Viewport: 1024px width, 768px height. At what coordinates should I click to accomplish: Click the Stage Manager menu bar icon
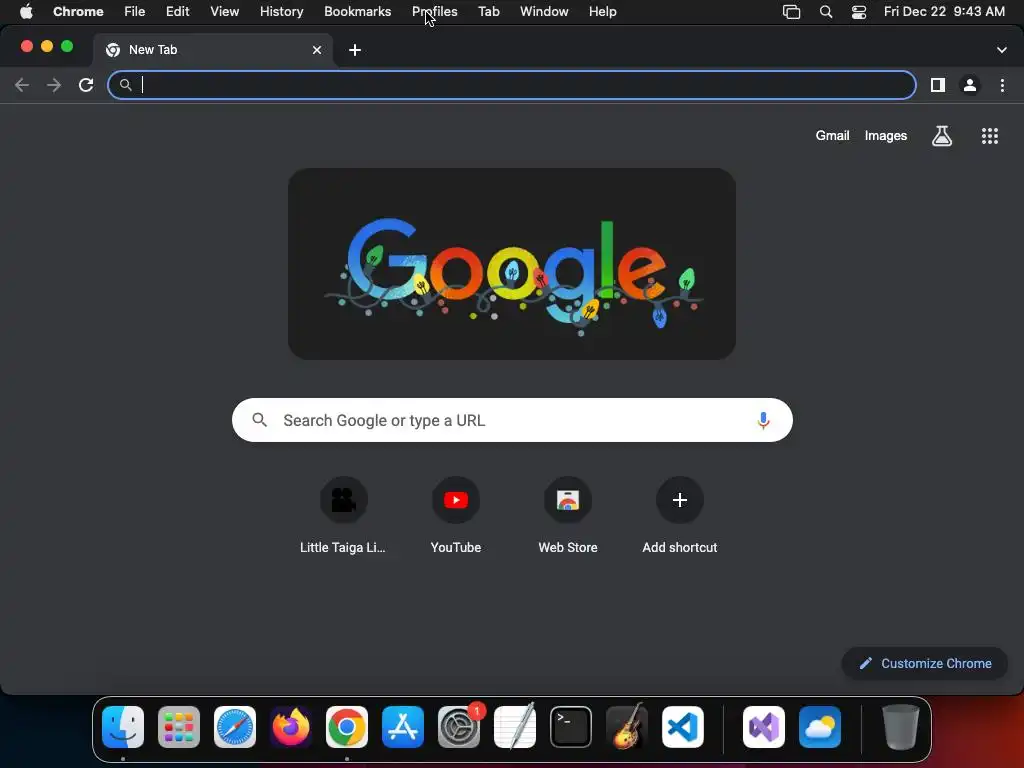(792, 12)
